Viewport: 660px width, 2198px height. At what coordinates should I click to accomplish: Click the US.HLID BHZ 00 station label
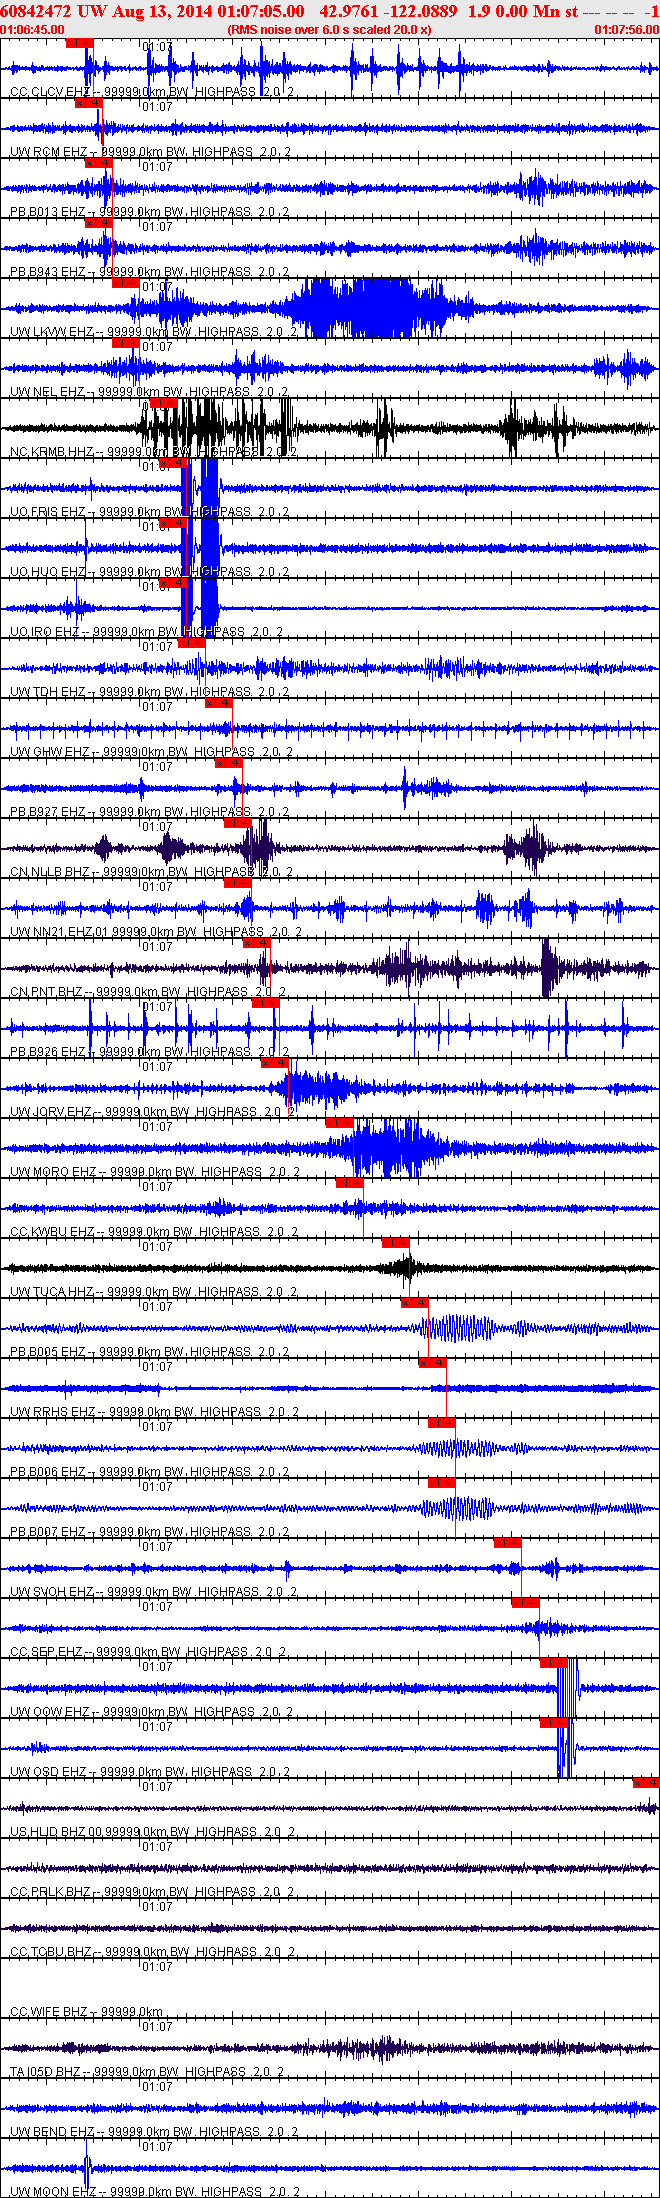56,1832
